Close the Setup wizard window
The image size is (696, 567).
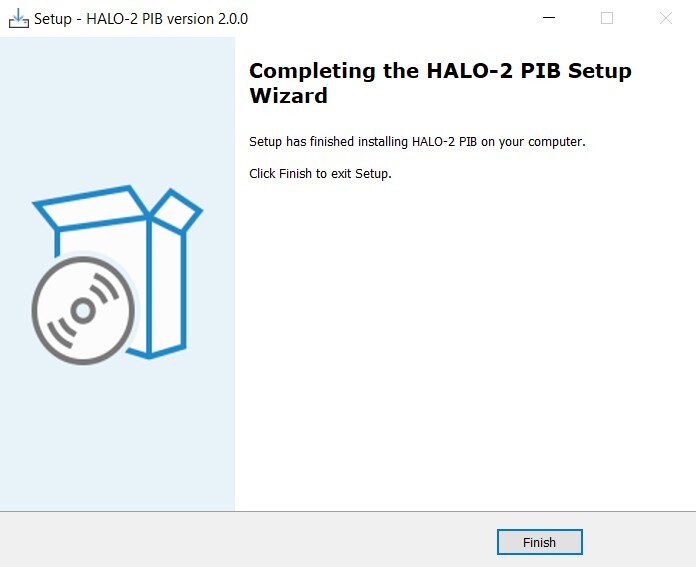coord(665,18)
